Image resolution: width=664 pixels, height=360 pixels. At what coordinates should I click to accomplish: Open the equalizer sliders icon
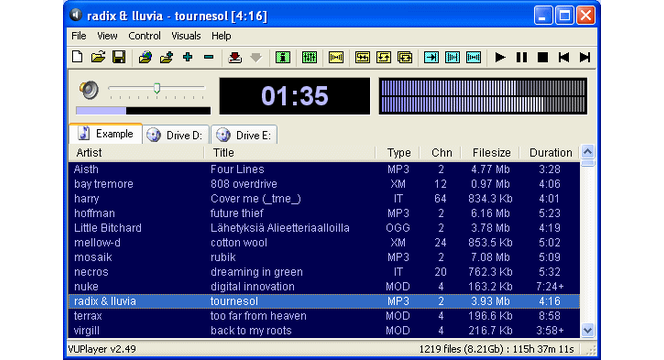click(309, 57)
